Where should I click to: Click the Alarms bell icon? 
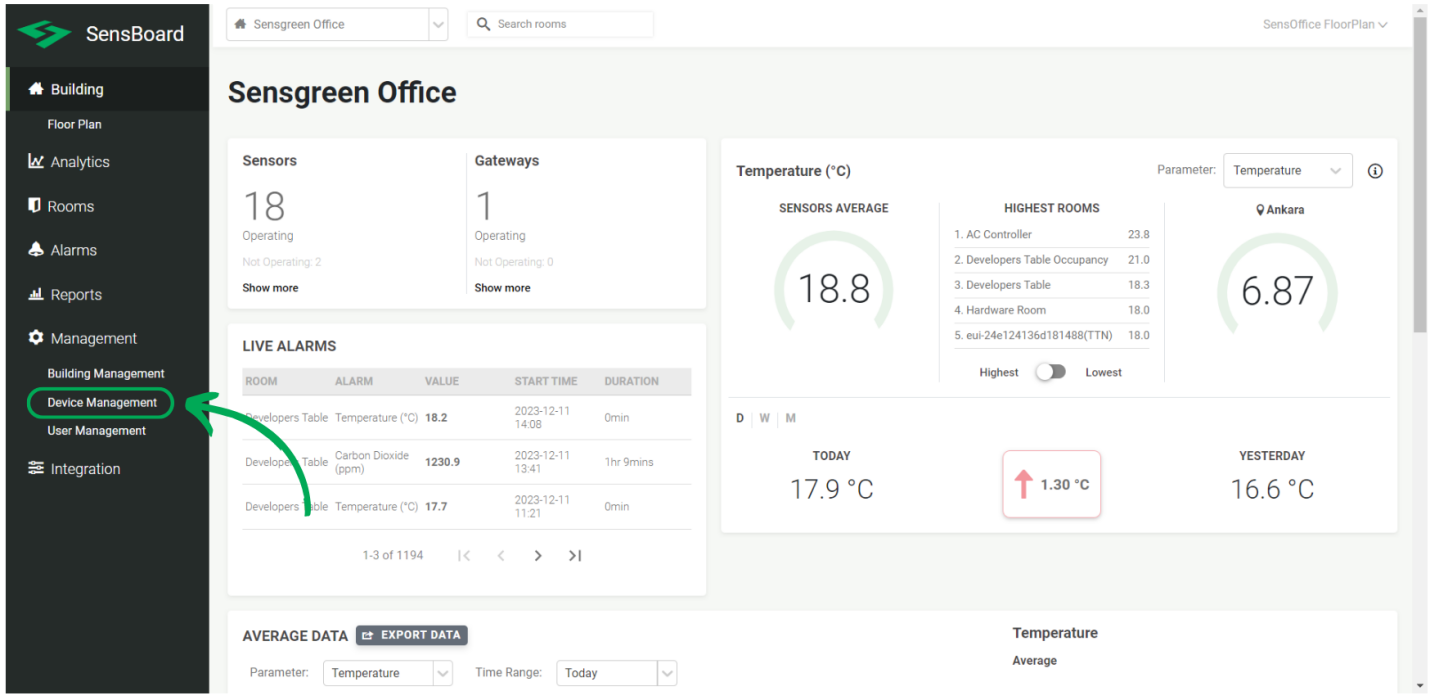pos(37,250)
